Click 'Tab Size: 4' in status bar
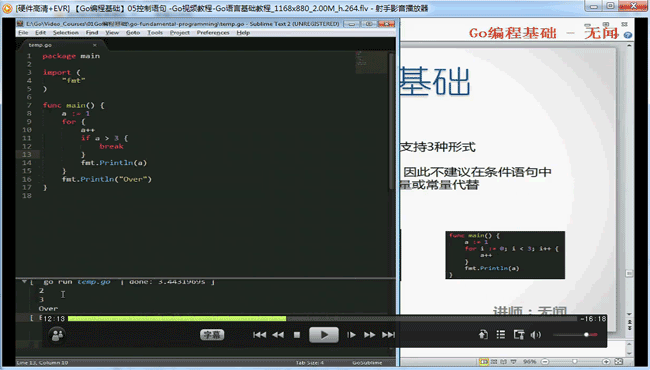The width and height of the screenshot is (650, 370). (x=310, y=363)
